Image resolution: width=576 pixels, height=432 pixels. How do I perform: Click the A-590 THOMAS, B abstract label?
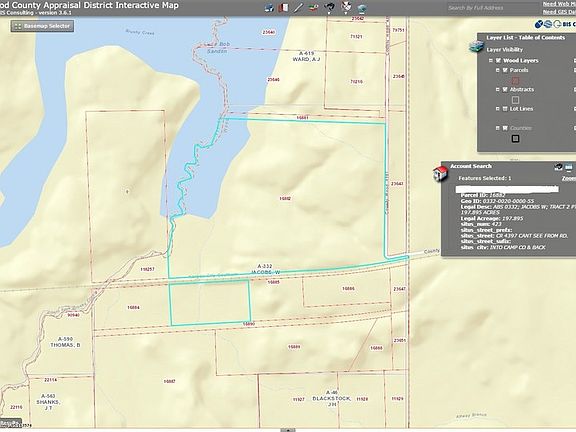point(65,342)
